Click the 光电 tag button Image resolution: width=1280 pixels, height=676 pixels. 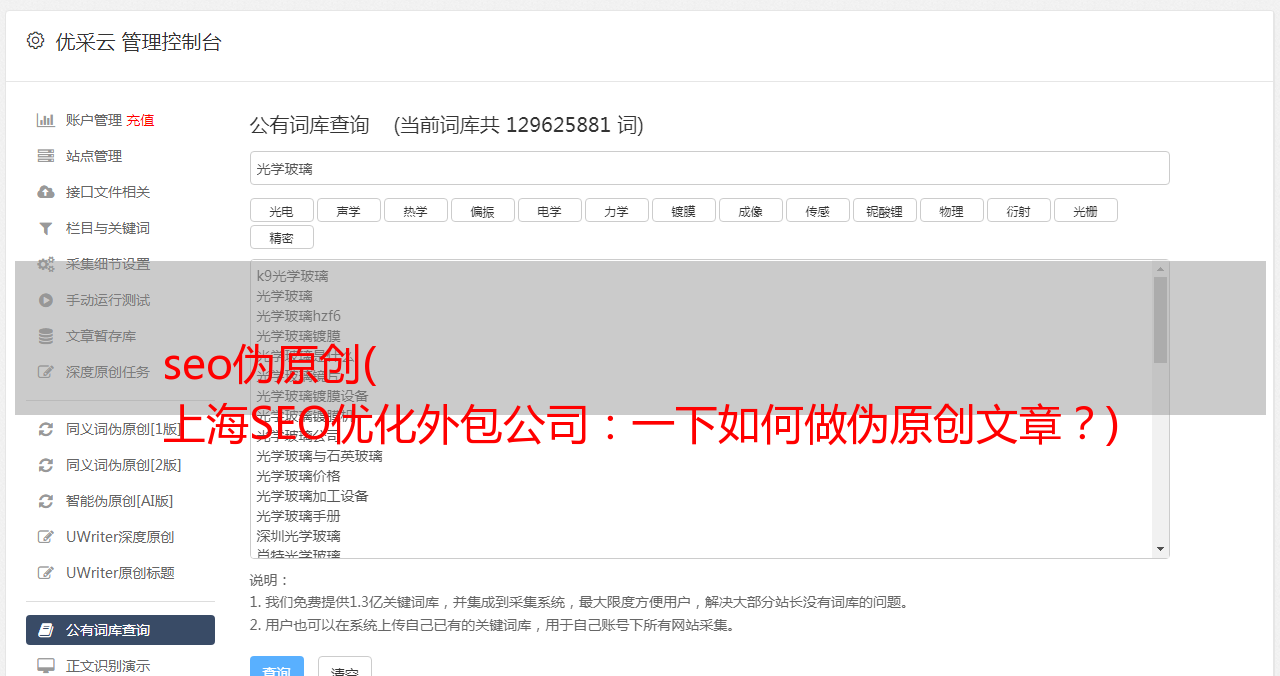281,210
